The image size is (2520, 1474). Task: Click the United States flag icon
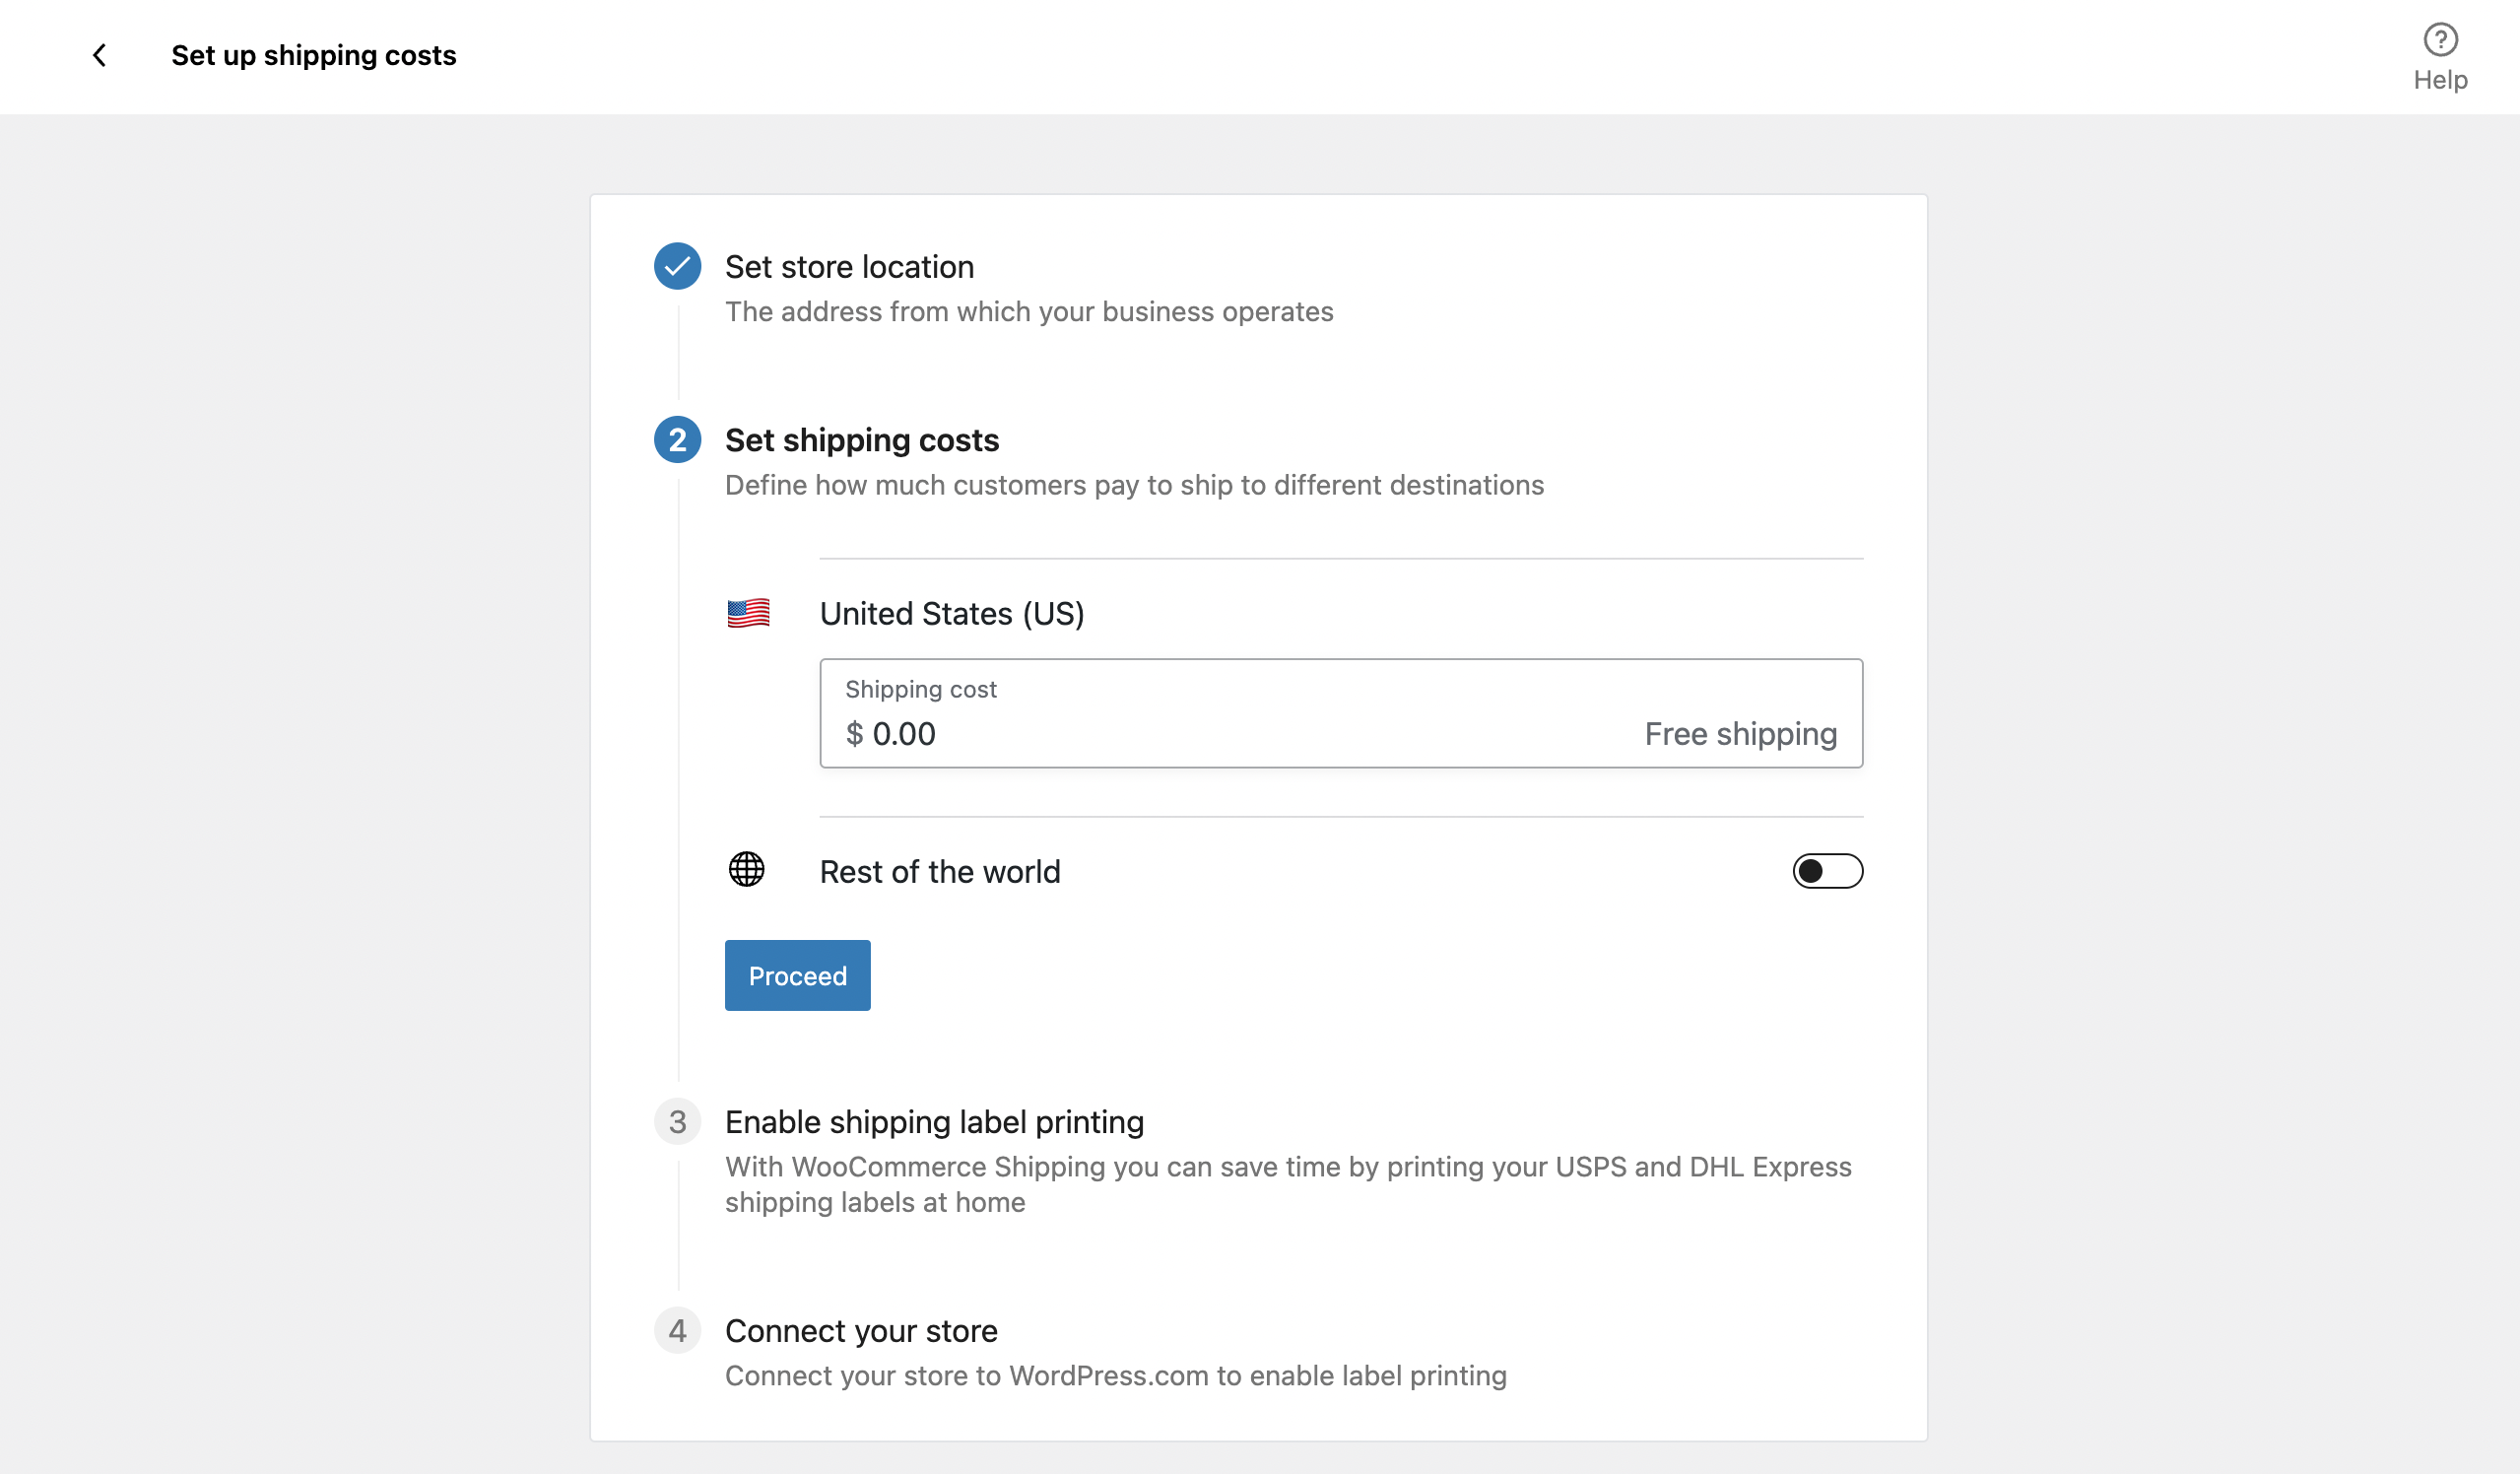[748, 613]
